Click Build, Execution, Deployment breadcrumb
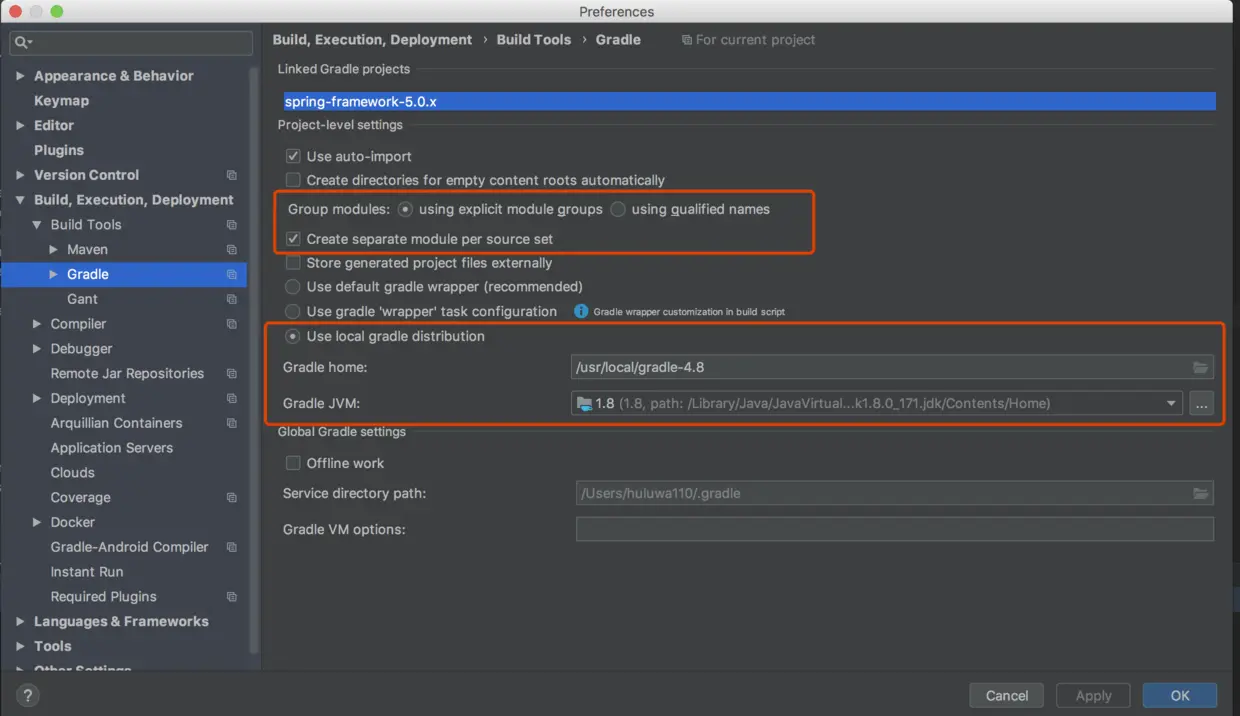Screen dimensions: 1240x716 (x=372, y=40)
